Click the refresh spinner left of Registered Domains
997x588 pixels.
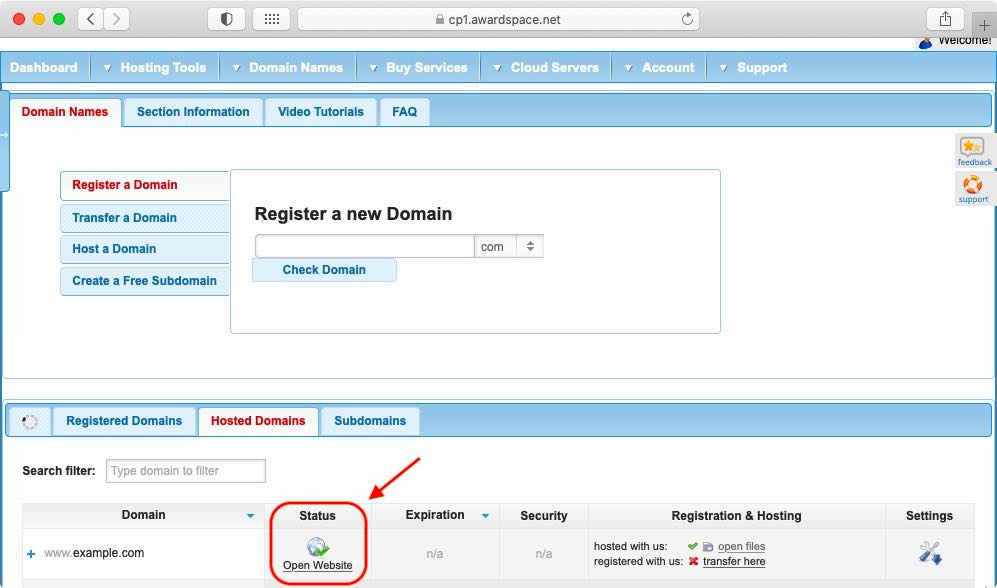tap(28, 421)
